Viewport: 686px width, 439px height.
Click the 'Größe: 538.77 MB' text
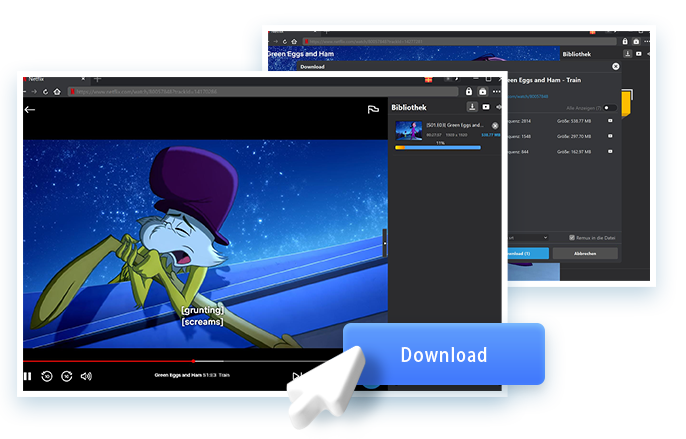coord(574,121)
